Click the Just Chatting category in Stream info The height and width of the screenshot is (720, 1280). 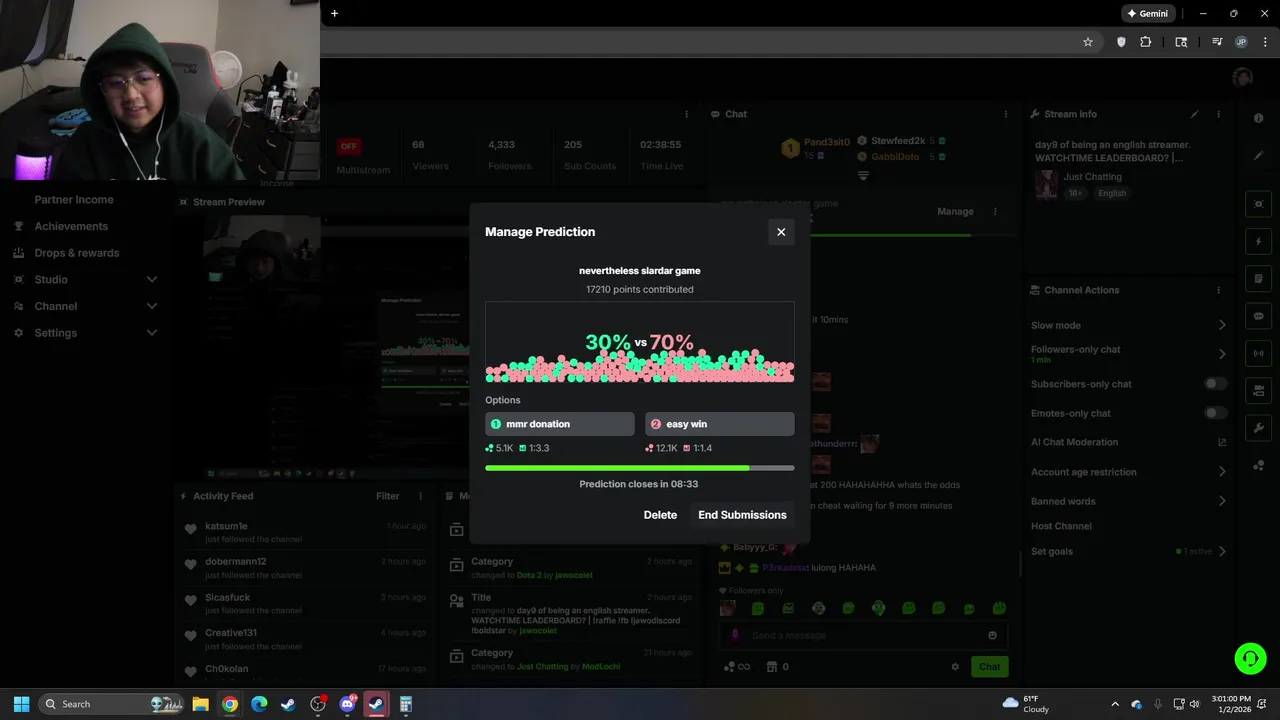coord(1092,176)
